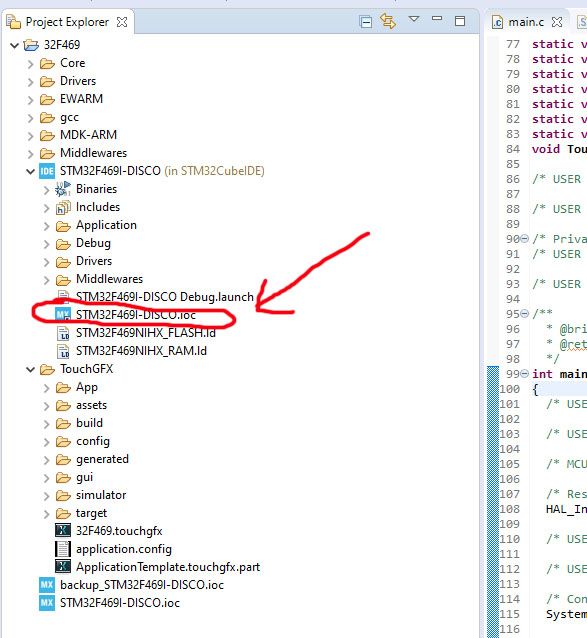Expand the TouchGFX App folder
Image resolution: width=587 pixels, height=638 pixels.
tap(46, 388)
